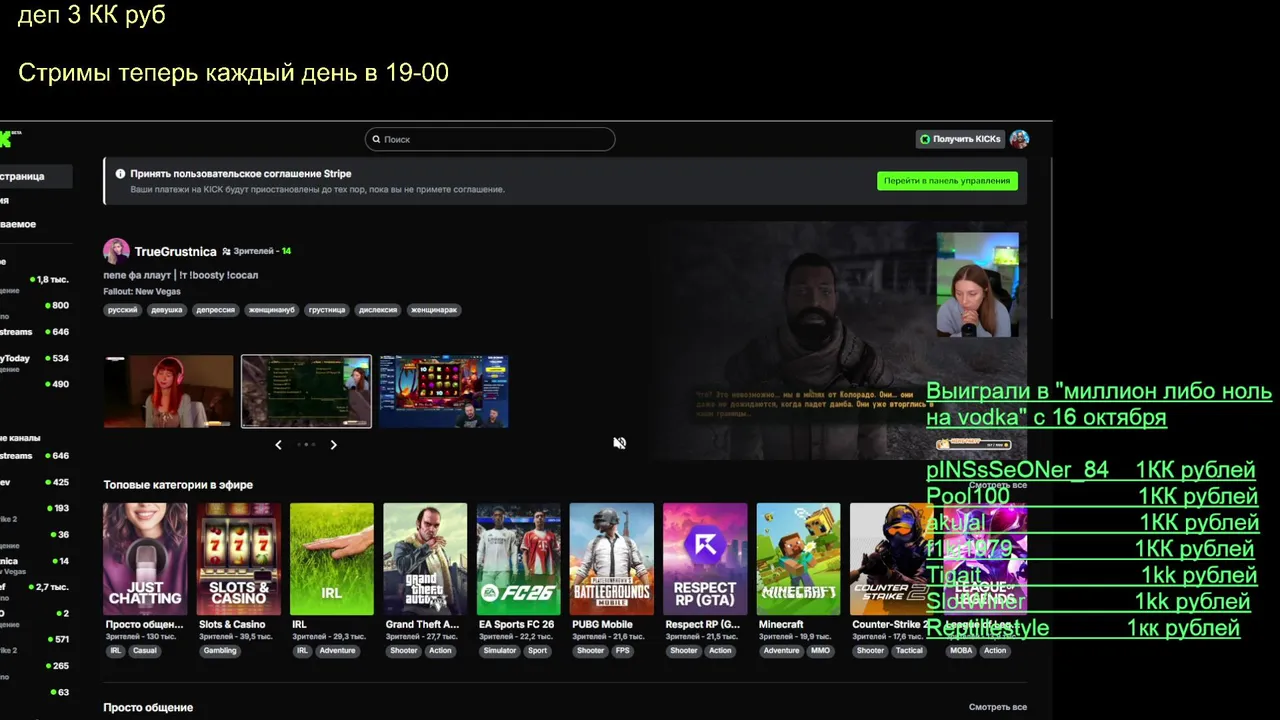Click the Slots & Casino title text
This screenshot has width=1280, height=720.
[x=232, y=624]
